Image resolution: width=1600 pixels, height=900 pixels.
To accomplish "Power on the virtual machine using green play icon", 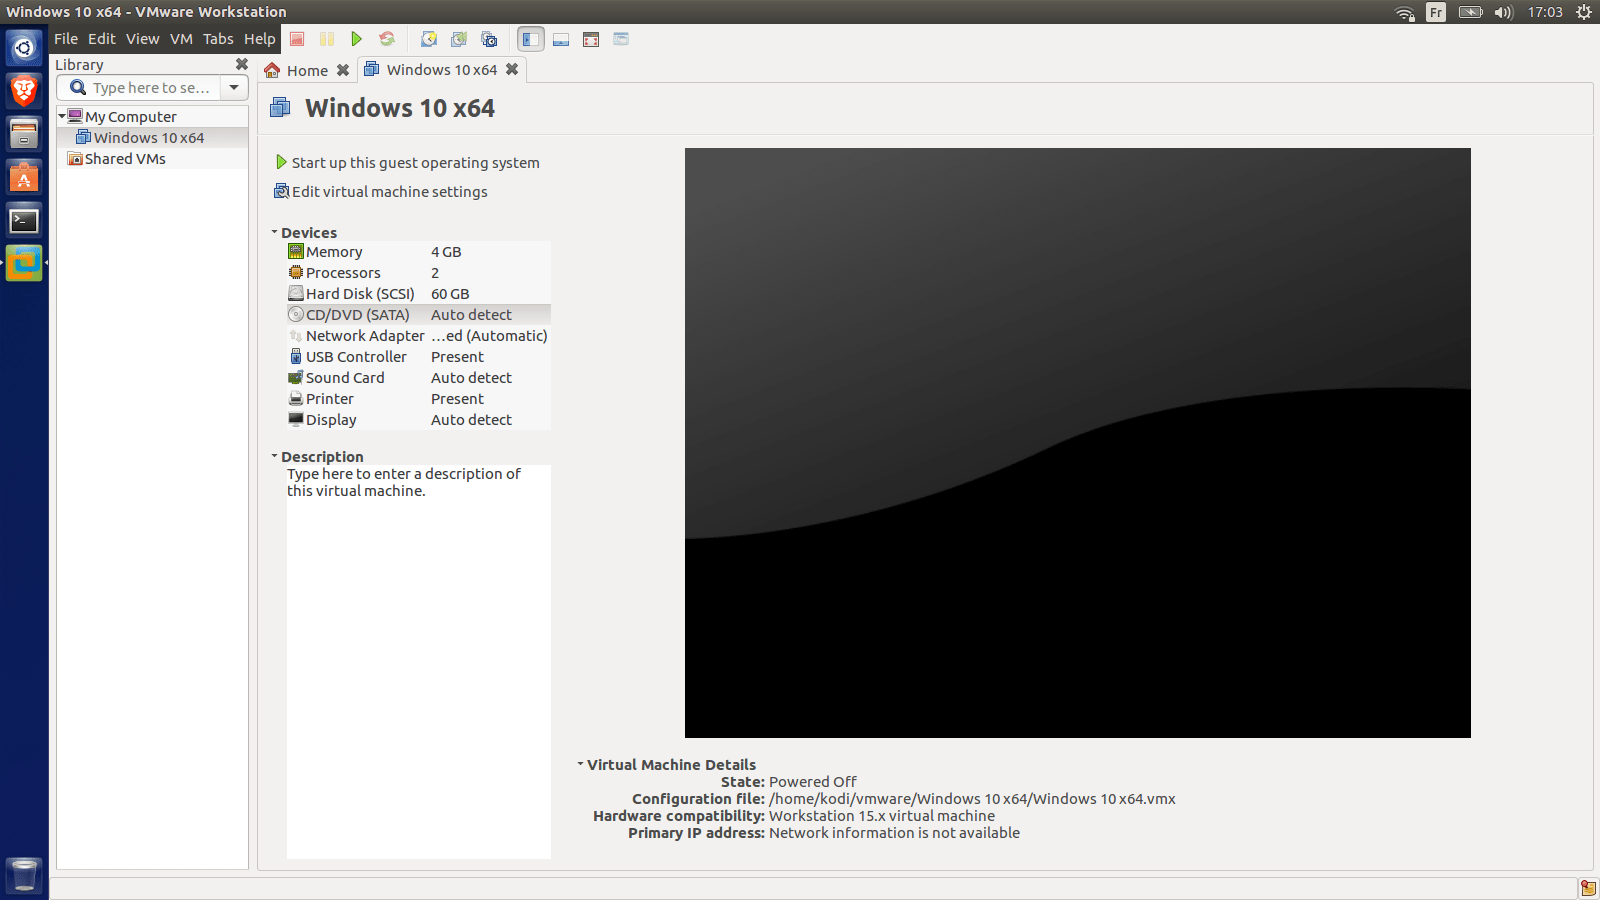I will click(x=357, y=39).
